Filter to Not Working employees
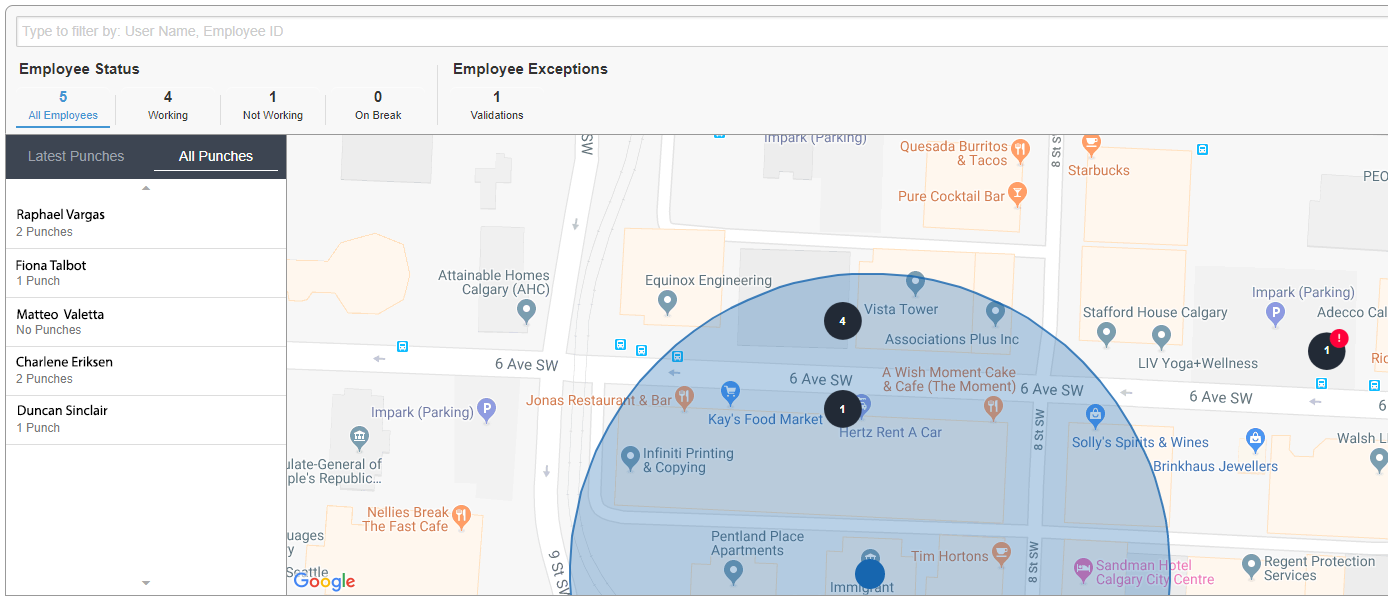 pyautogui.click(x=273, y=105)
